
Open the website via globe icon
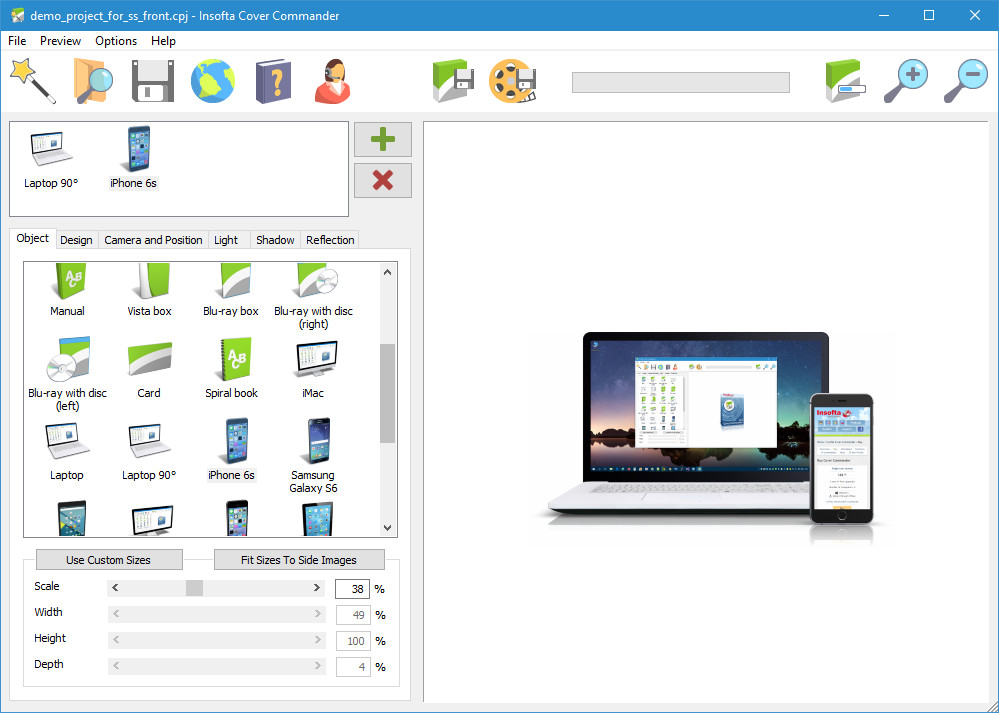click(x=213, y=81)
